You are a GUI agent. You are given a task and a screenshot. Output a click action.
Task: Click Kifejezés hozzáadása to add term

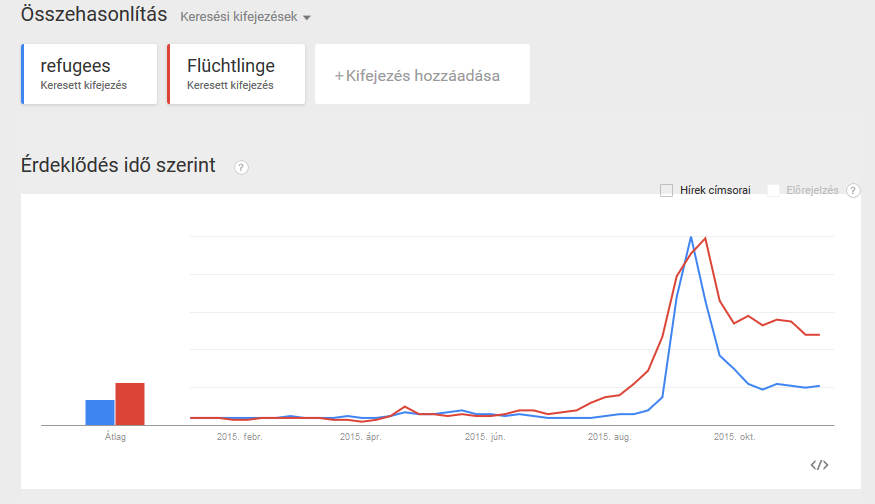point(422,74)
